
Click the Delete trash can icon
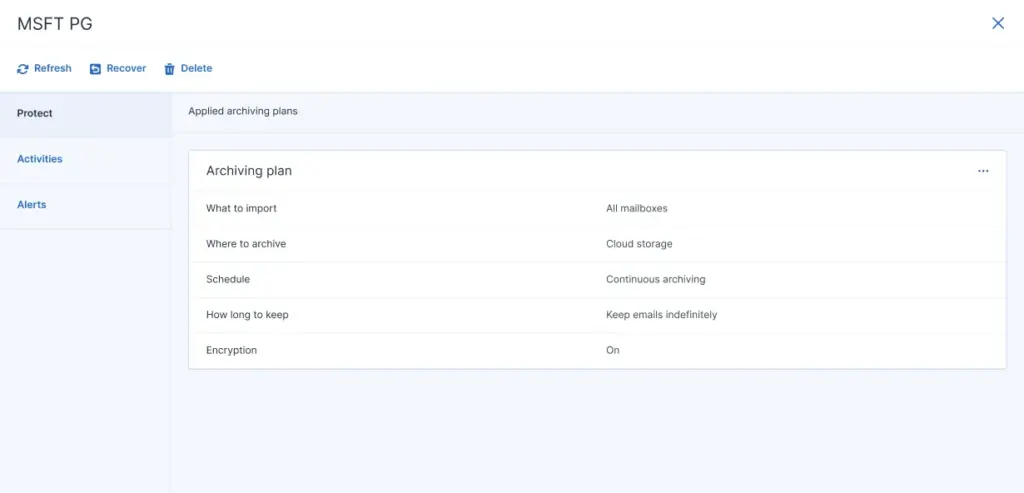click(169, 69)
